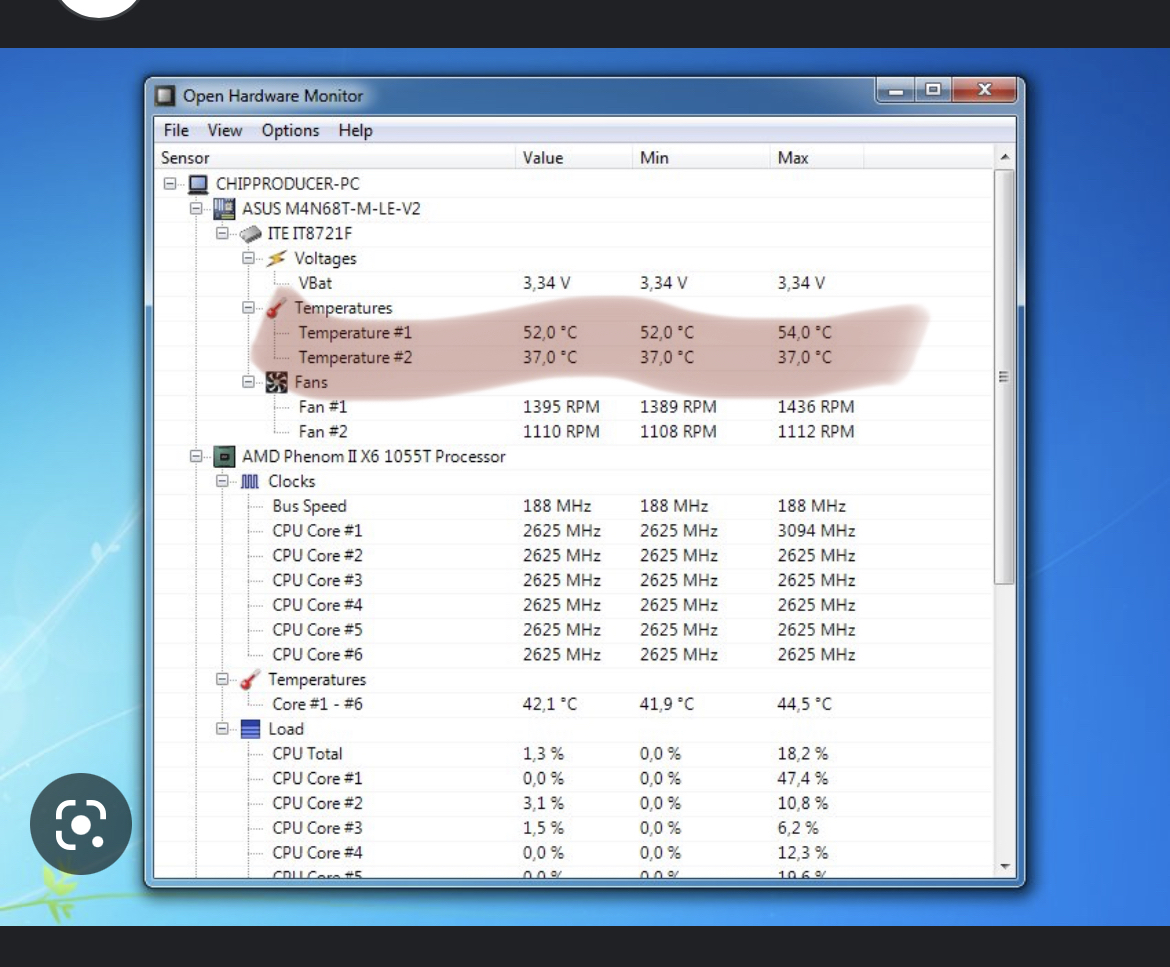Image resolution: width=1170 pixels, height=967 pixels.
Task: Click the Clocks waveform icon
Action: click(250, 481)
